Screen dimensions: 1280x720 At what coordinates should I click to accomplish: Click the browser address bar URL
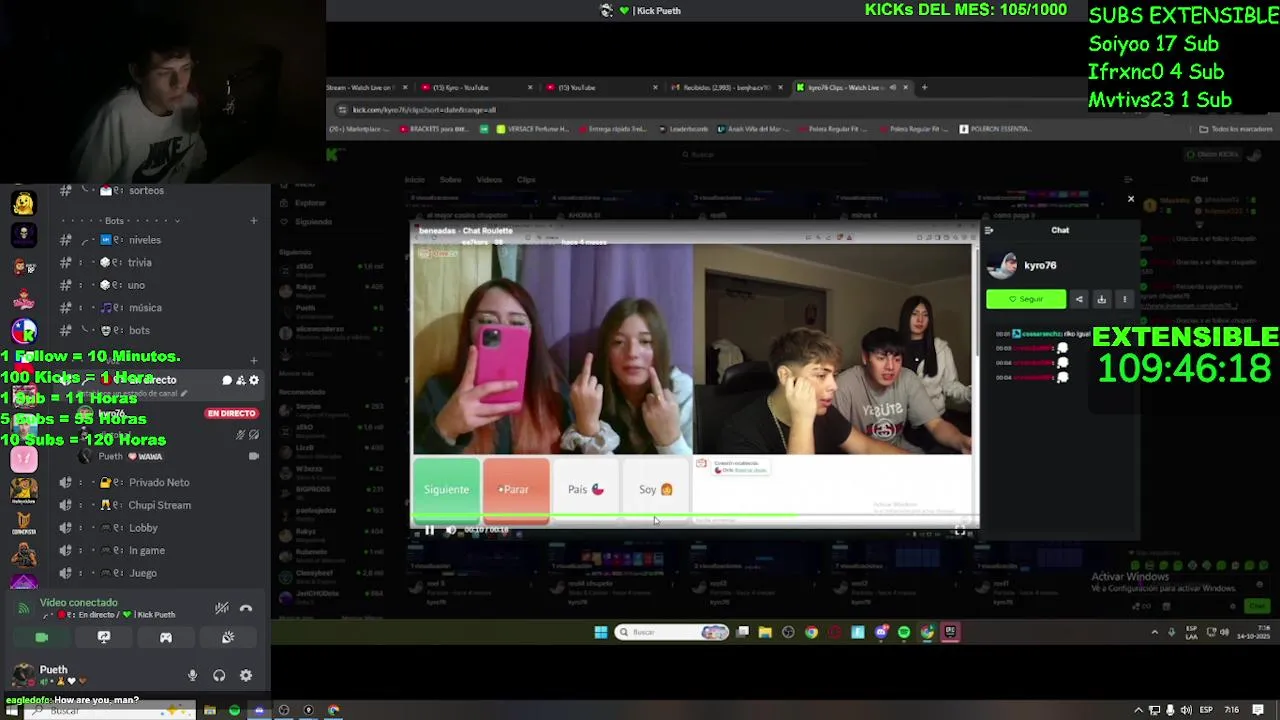pyautogui.click(x=424, y=110)
